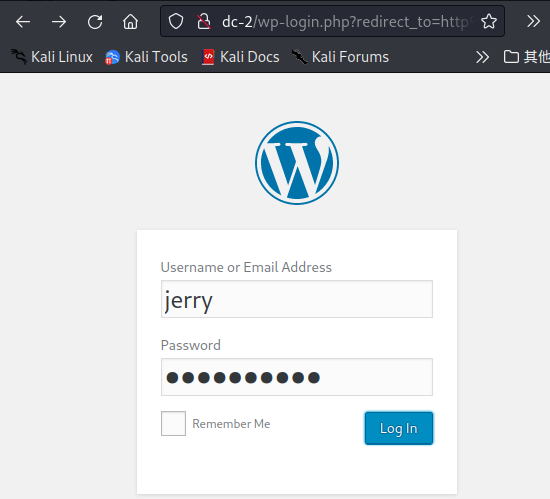The height and width of the screenshot is (499, 550).
Task: Check the Remember Me checkbox
Action: [173, 423]
